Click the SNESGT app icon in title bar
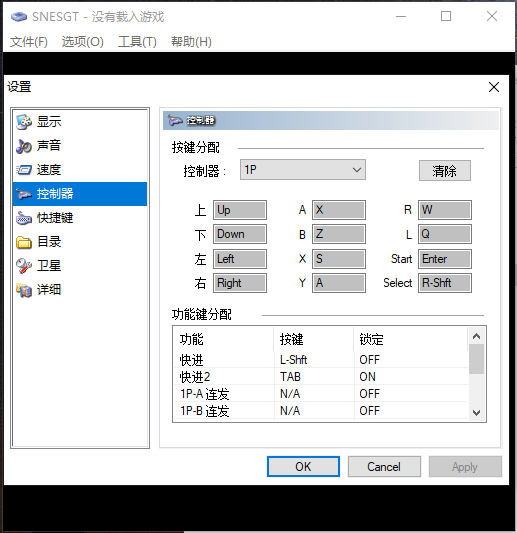 [x=19, y=16]
